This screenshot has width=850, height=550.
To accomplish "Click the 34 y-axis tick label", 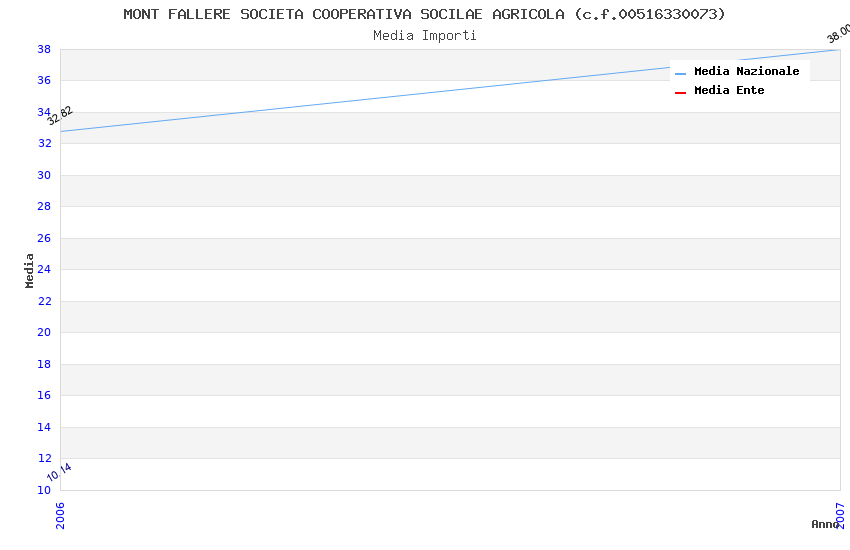I will coord(44,112).
